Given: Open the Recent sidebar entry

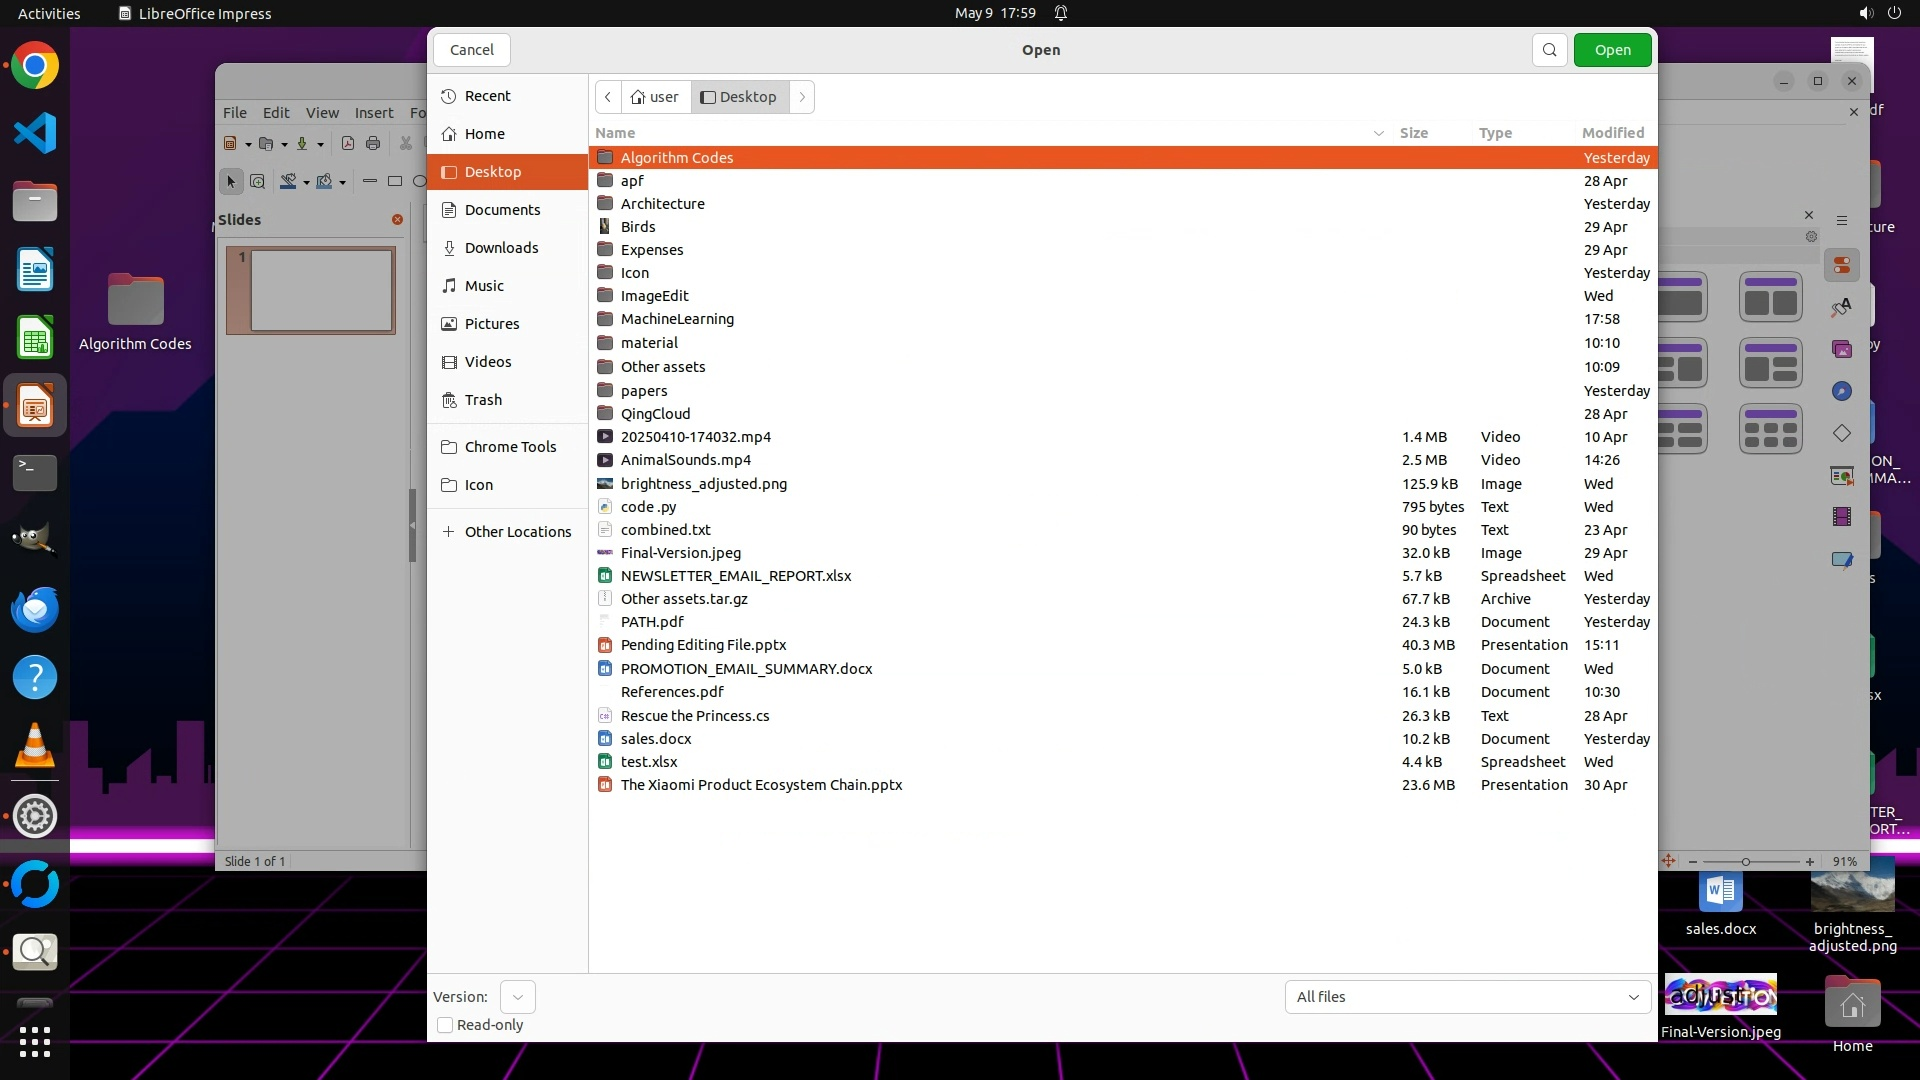Looking at the screenshot, I should point(487,96).
